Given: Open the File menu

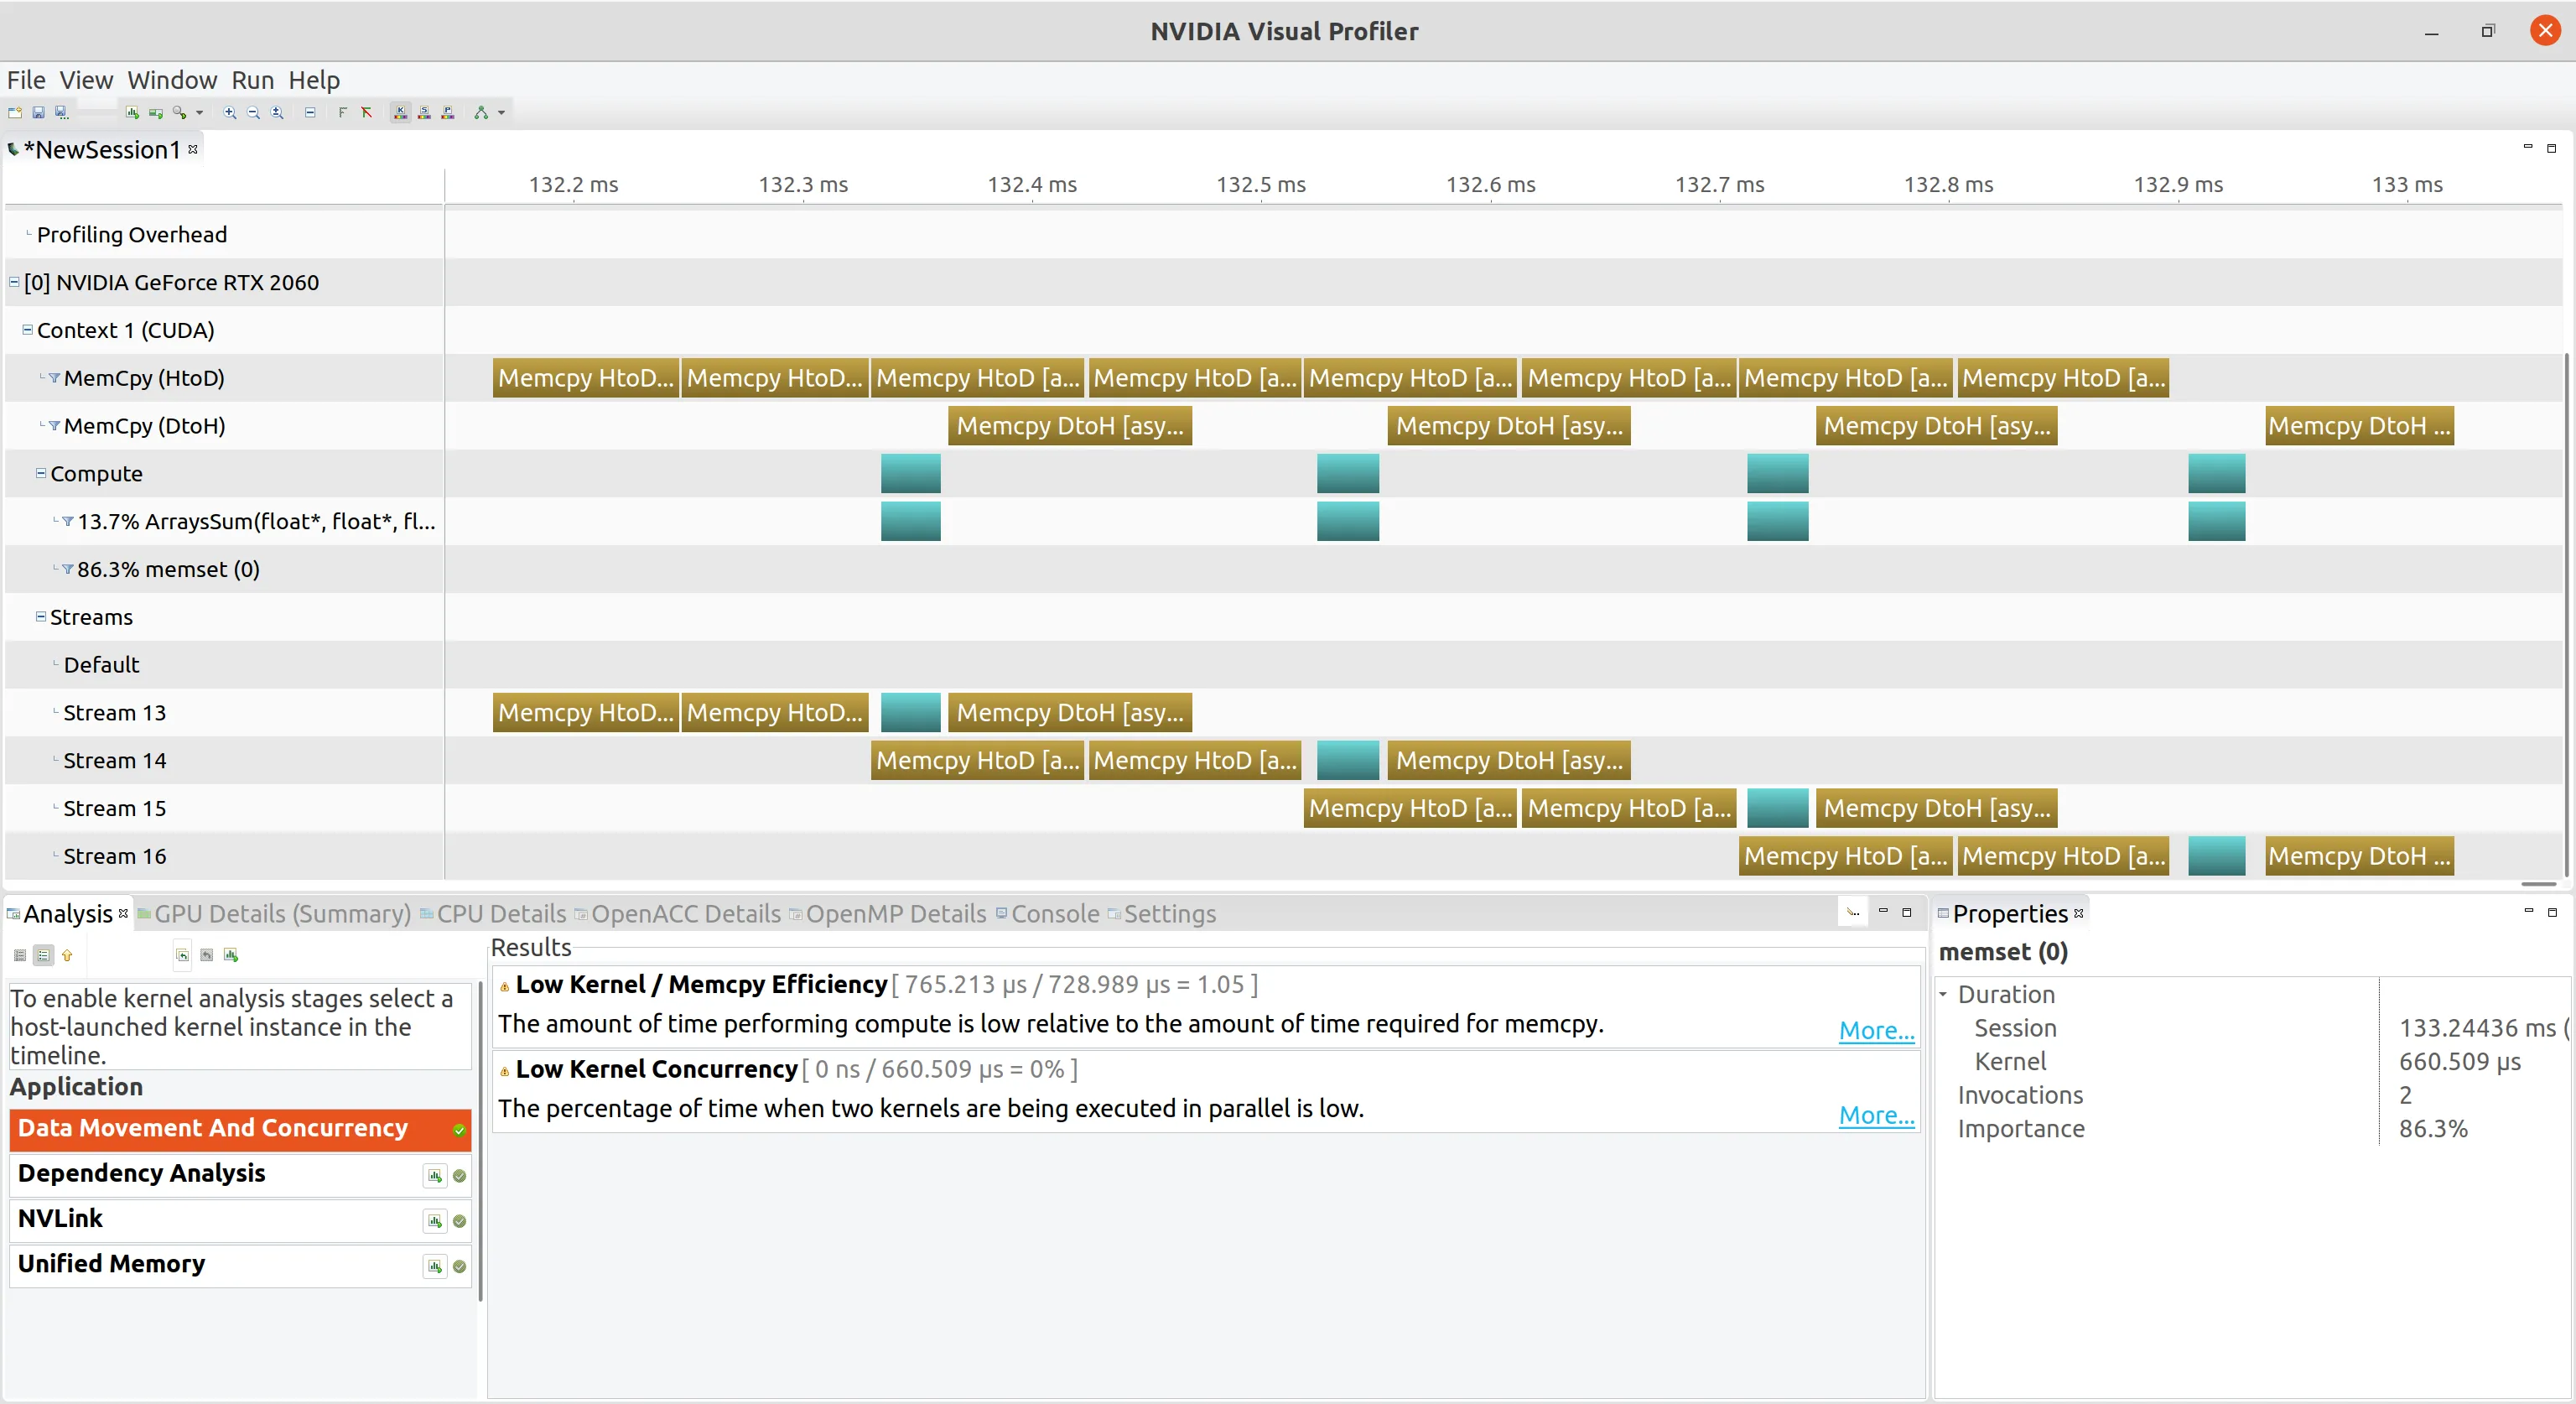Looking at the screenshot, I should click(x=26, y=80).
